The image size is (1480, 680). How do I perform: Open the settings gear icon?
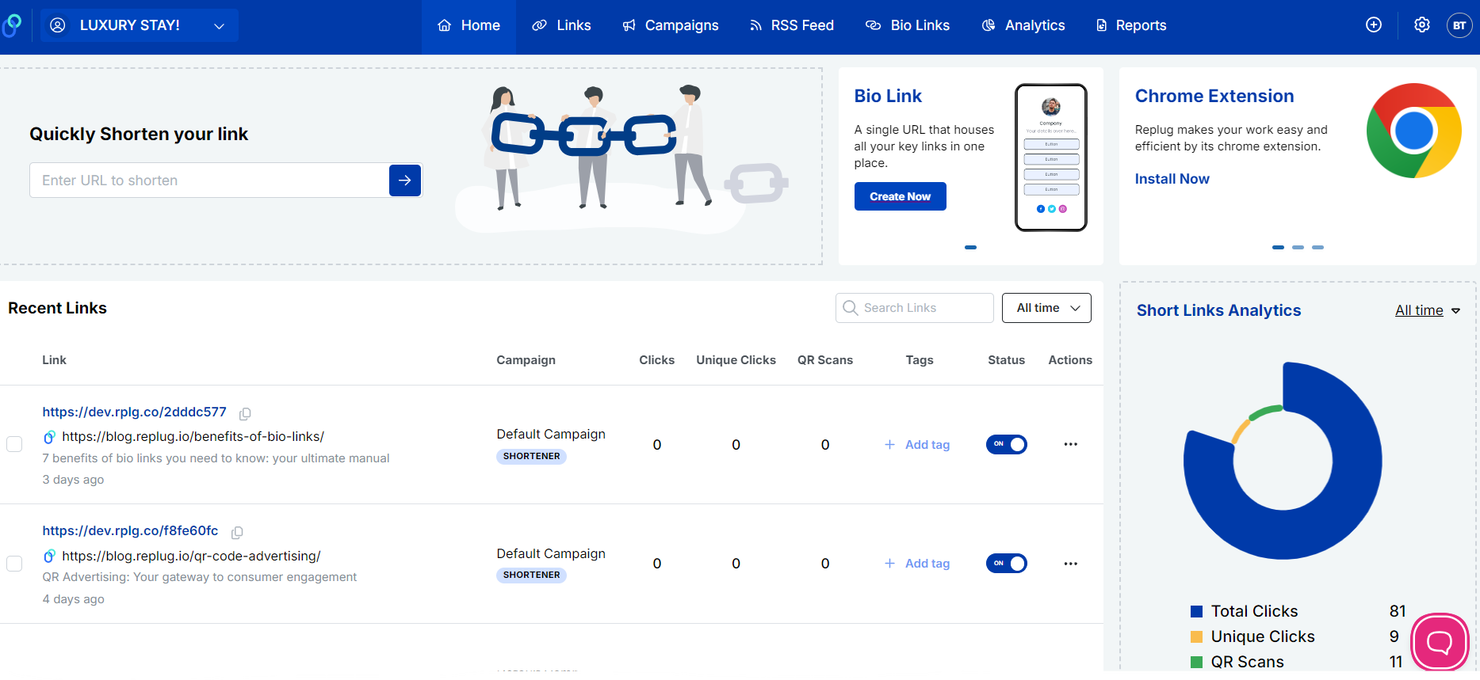click(x=1422, y=25)
